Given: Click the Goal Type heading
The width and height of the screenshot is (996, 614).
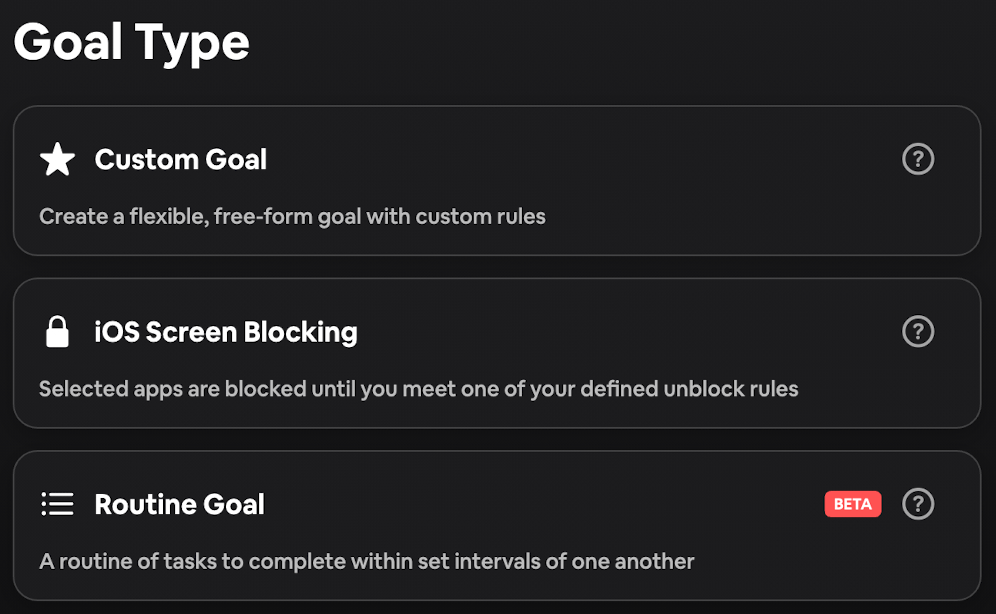Looking at the screenshot, I should [x=131, y=41].
